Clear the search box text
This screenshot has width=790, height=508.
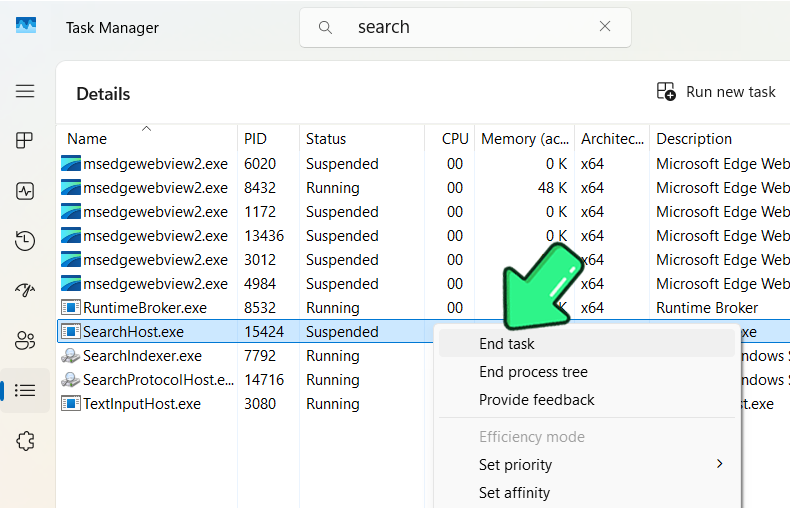pyautogui.click(x=605, y=26)
